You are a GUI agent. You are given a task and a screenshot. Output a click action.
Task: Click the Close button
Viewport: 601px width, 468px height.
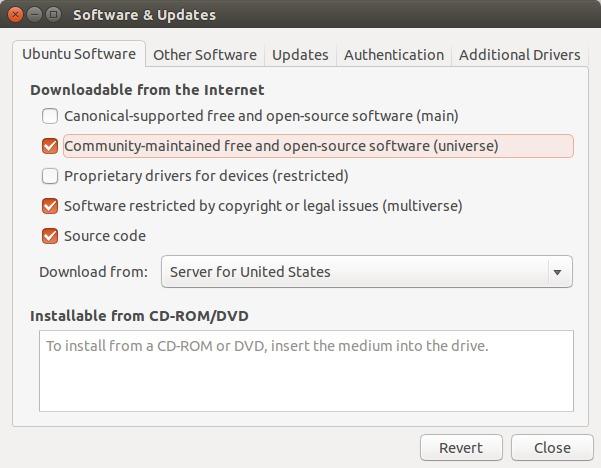[x=552, y=448]
